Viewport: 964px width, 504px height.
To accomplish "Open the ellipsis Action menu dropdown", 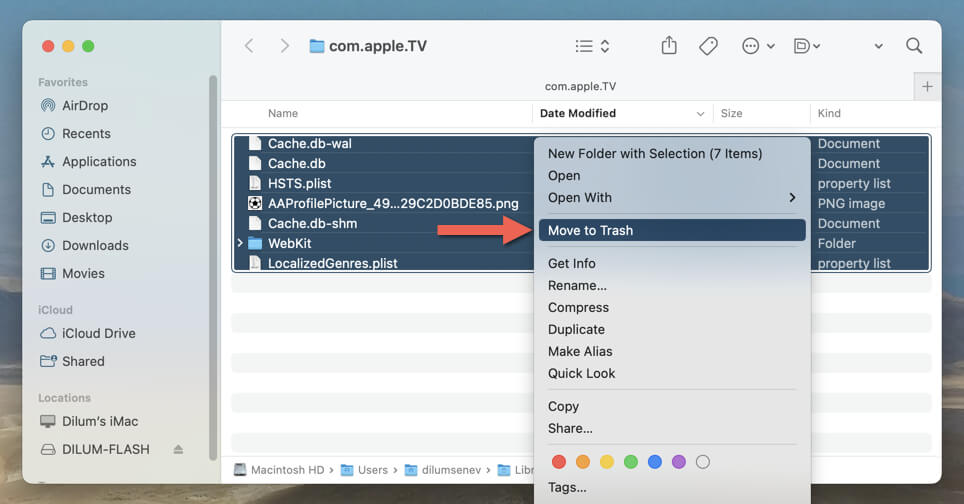I will click(755, 46).
